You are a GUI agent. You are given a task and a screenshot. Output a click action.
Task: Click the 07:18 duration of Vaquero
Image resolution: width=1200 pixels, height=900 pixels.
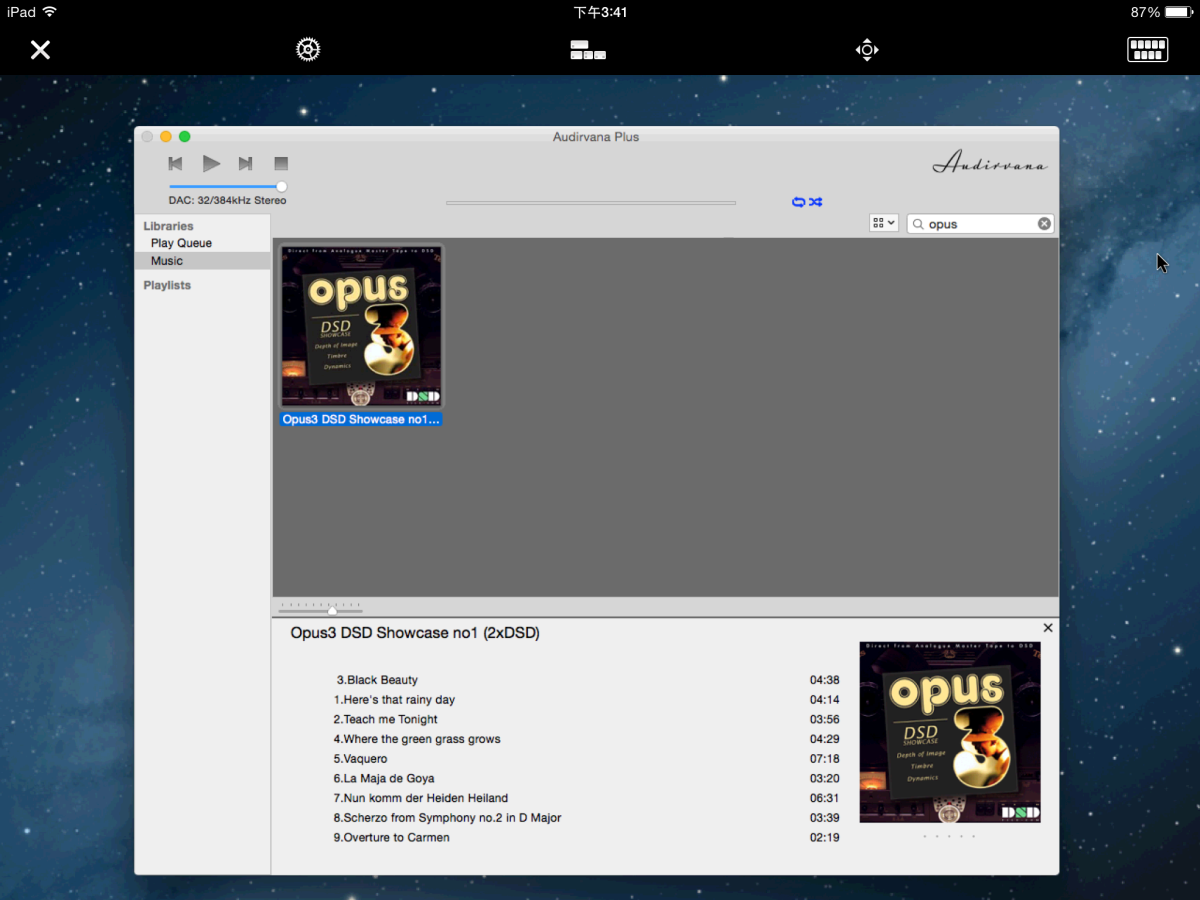point(825,759)
